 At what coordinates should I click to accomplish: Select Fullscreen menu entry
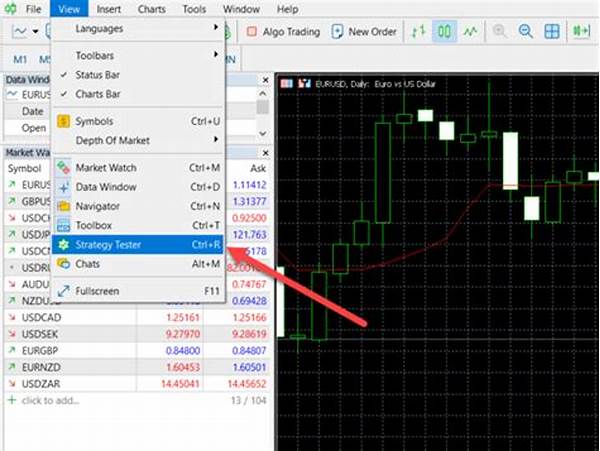pos(138,291)
